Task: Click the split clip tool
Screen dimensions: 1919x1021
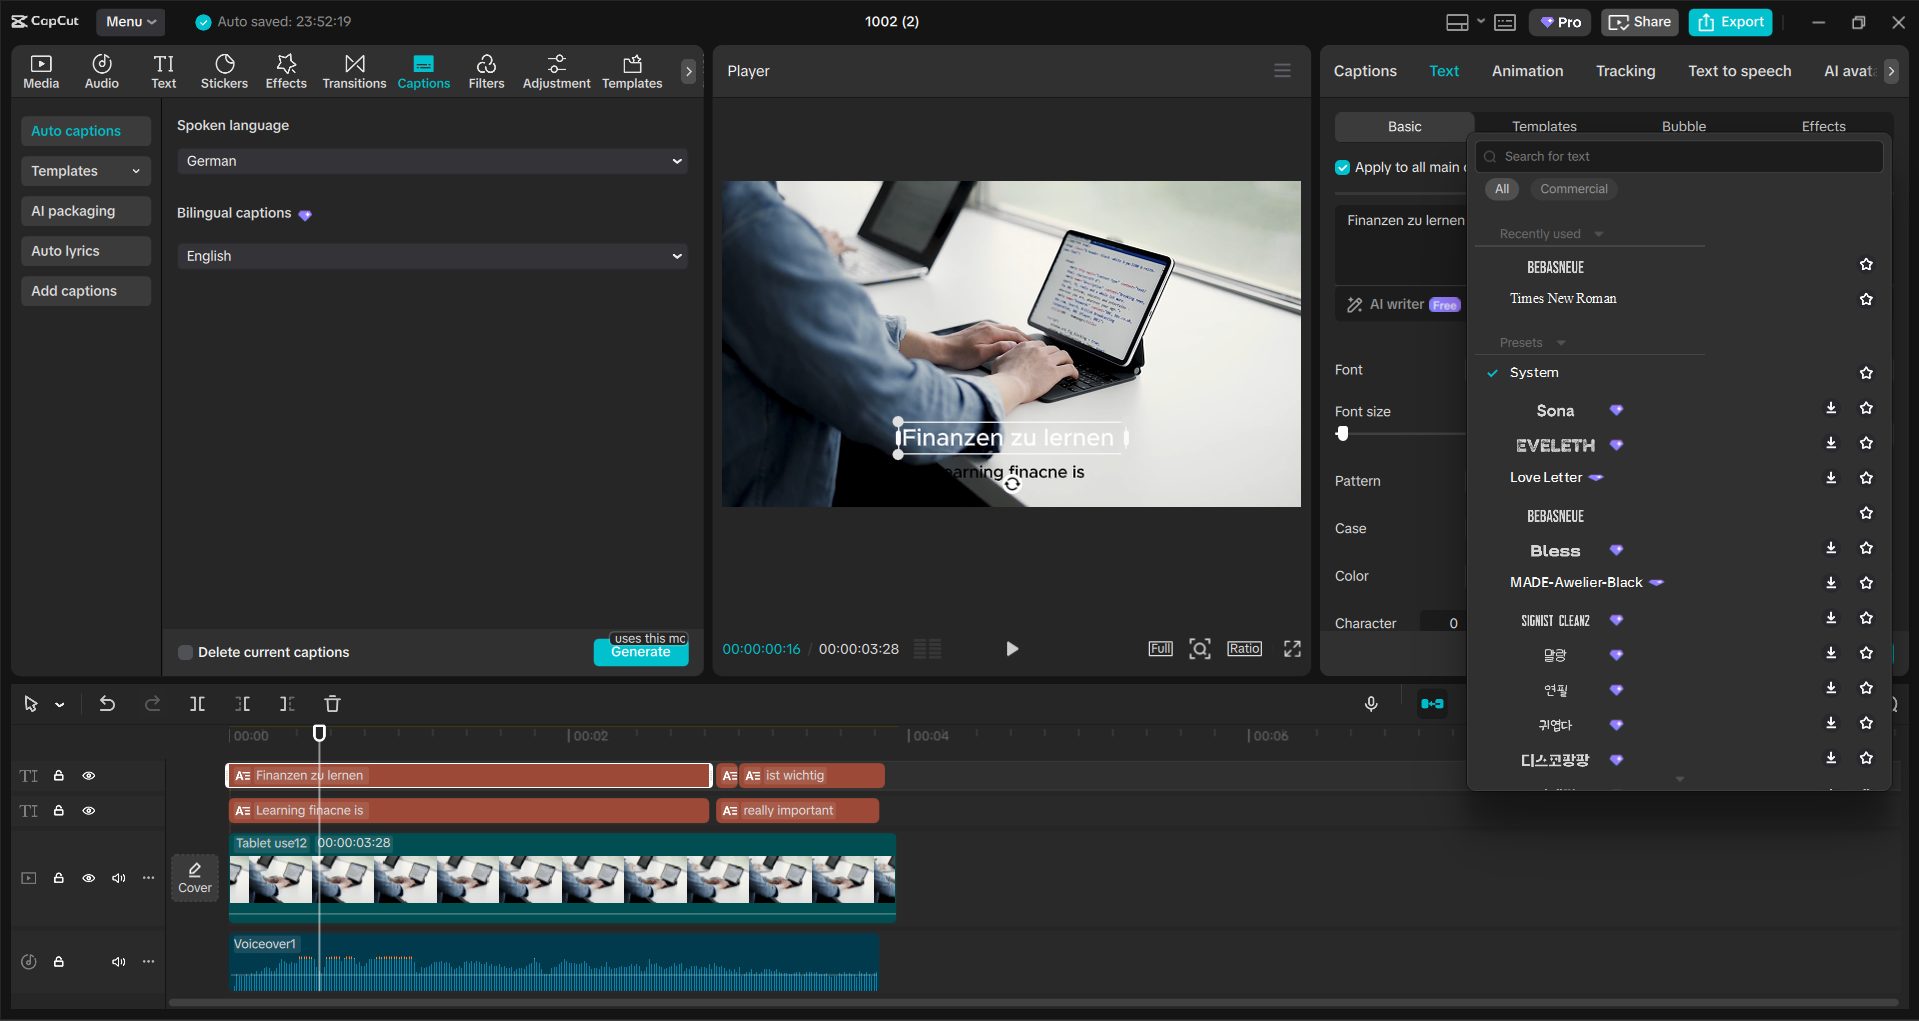Action: pyautogui.click(x=198, y=704)
